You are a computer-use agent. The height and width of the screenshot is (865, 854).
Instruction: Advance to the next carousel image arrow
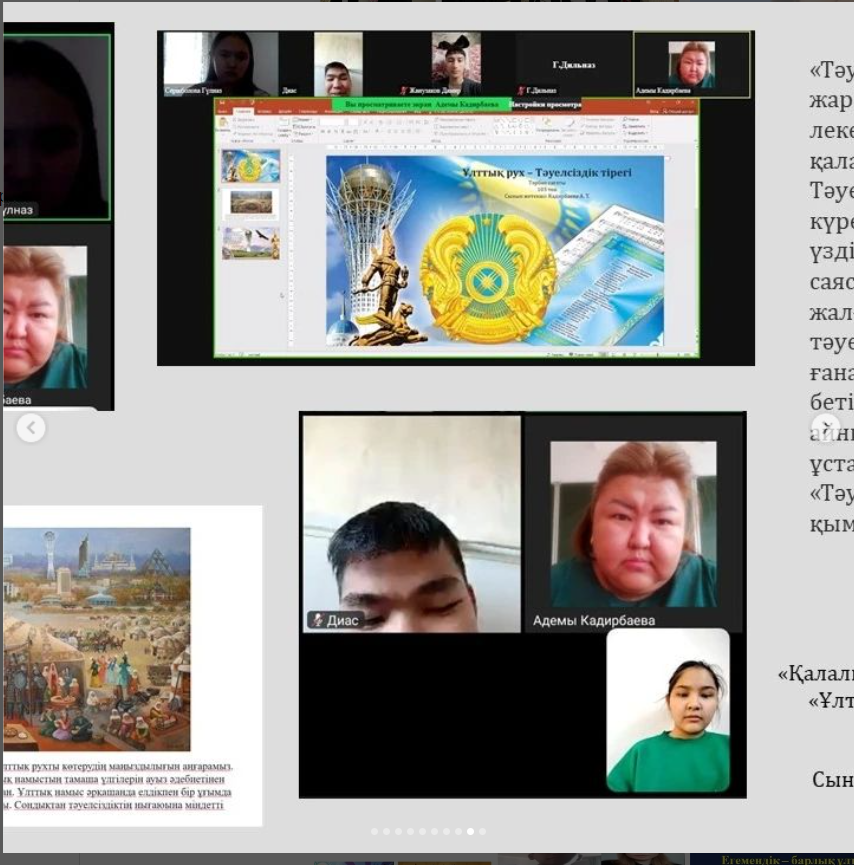[x=825, y=428]
